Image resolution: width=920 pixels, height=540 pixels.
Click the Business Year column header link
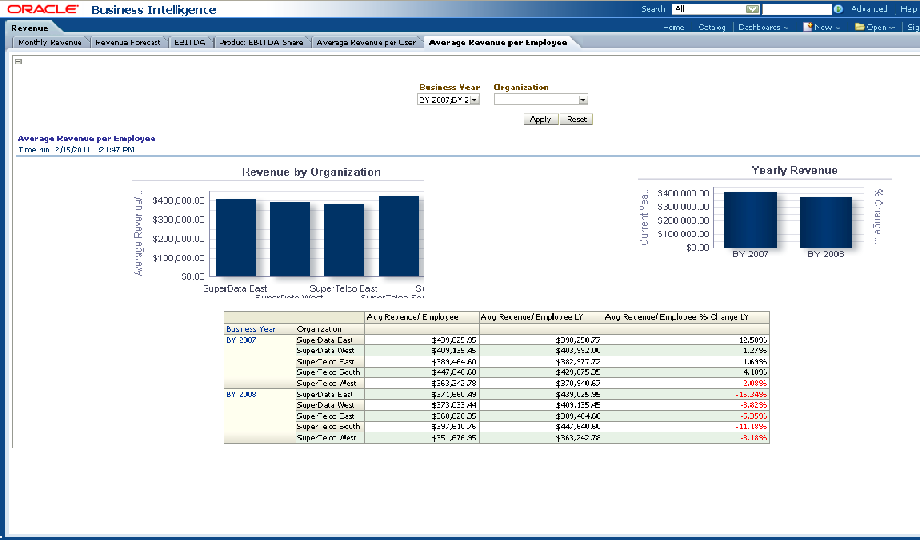(251, 329)
